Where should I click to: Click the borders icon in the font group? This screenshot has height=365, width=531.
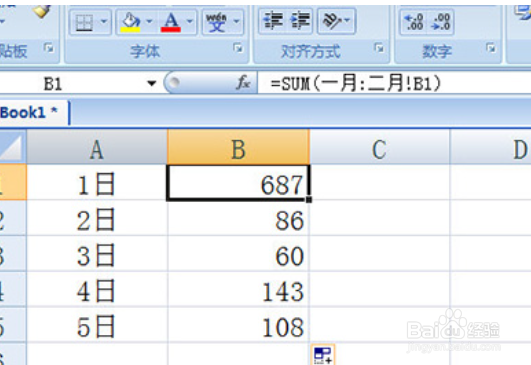84,22
